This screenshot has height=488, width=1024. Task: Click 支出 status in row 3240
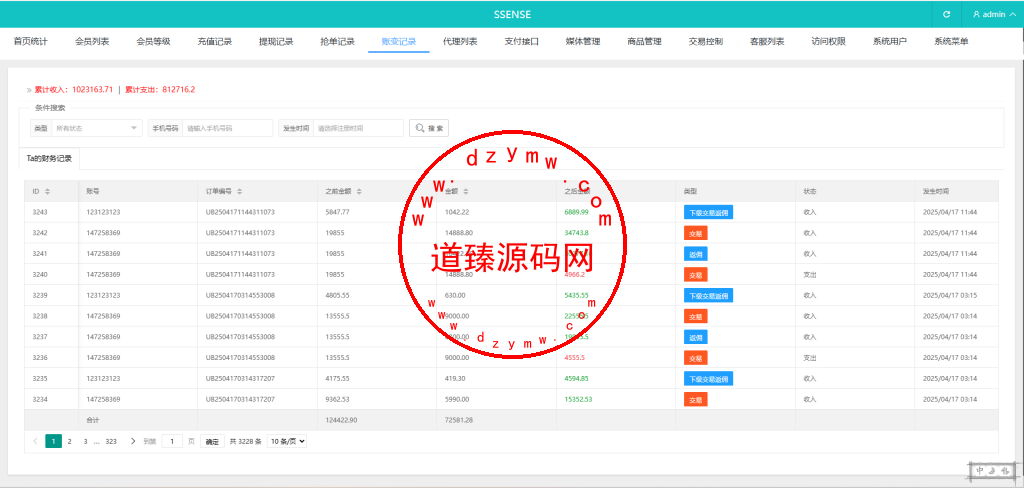pos(810,275)
